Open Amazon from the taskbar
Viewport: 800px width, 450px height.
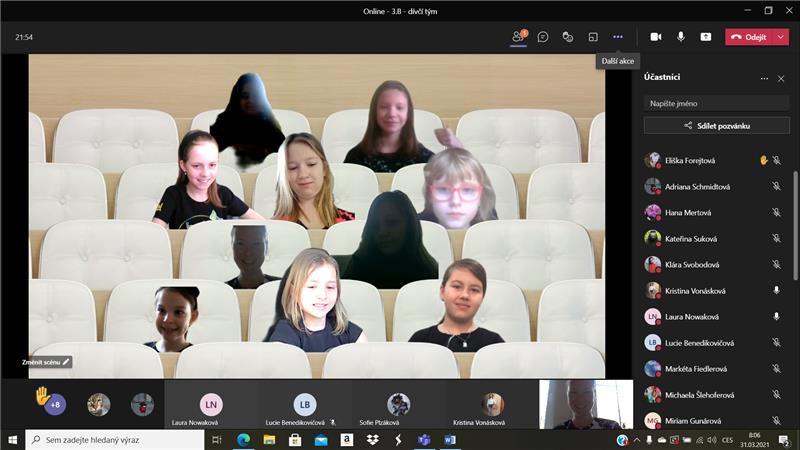(x=347, y=440)
